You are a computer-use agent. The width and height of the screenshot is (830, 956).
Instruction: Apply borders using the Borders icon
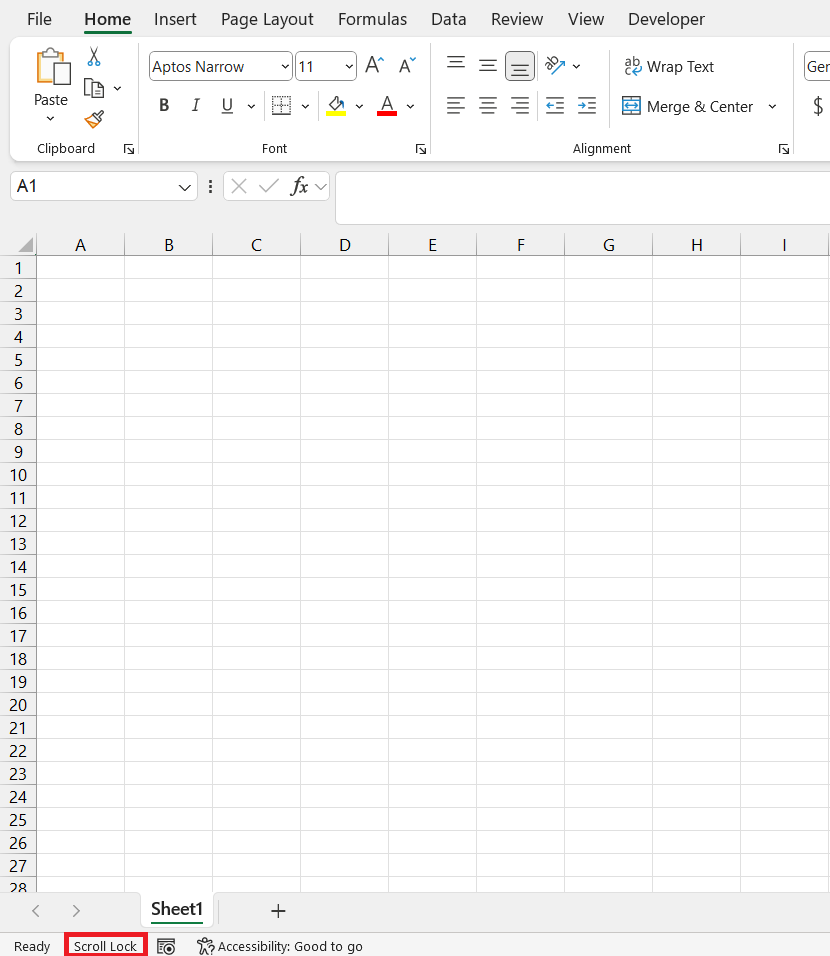pyautogui.click(x=281, y=105)
